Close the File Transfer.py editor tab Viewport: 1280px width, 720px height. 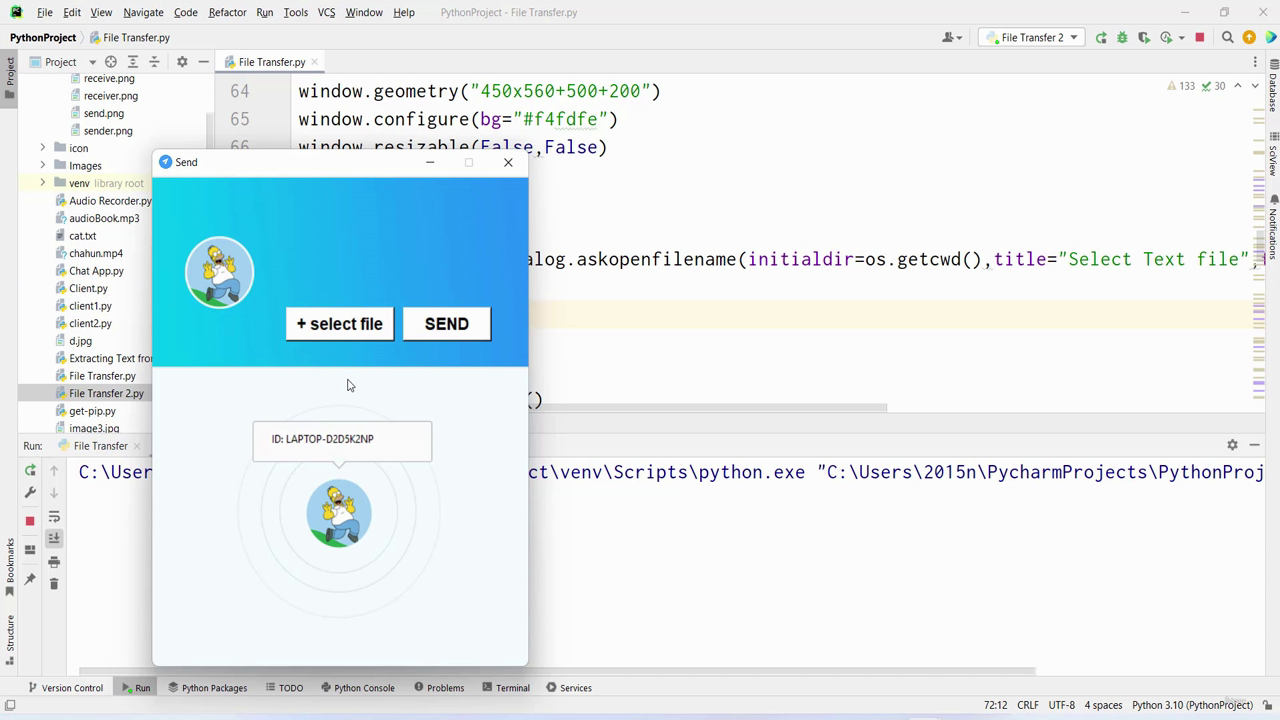coord(315,62)
